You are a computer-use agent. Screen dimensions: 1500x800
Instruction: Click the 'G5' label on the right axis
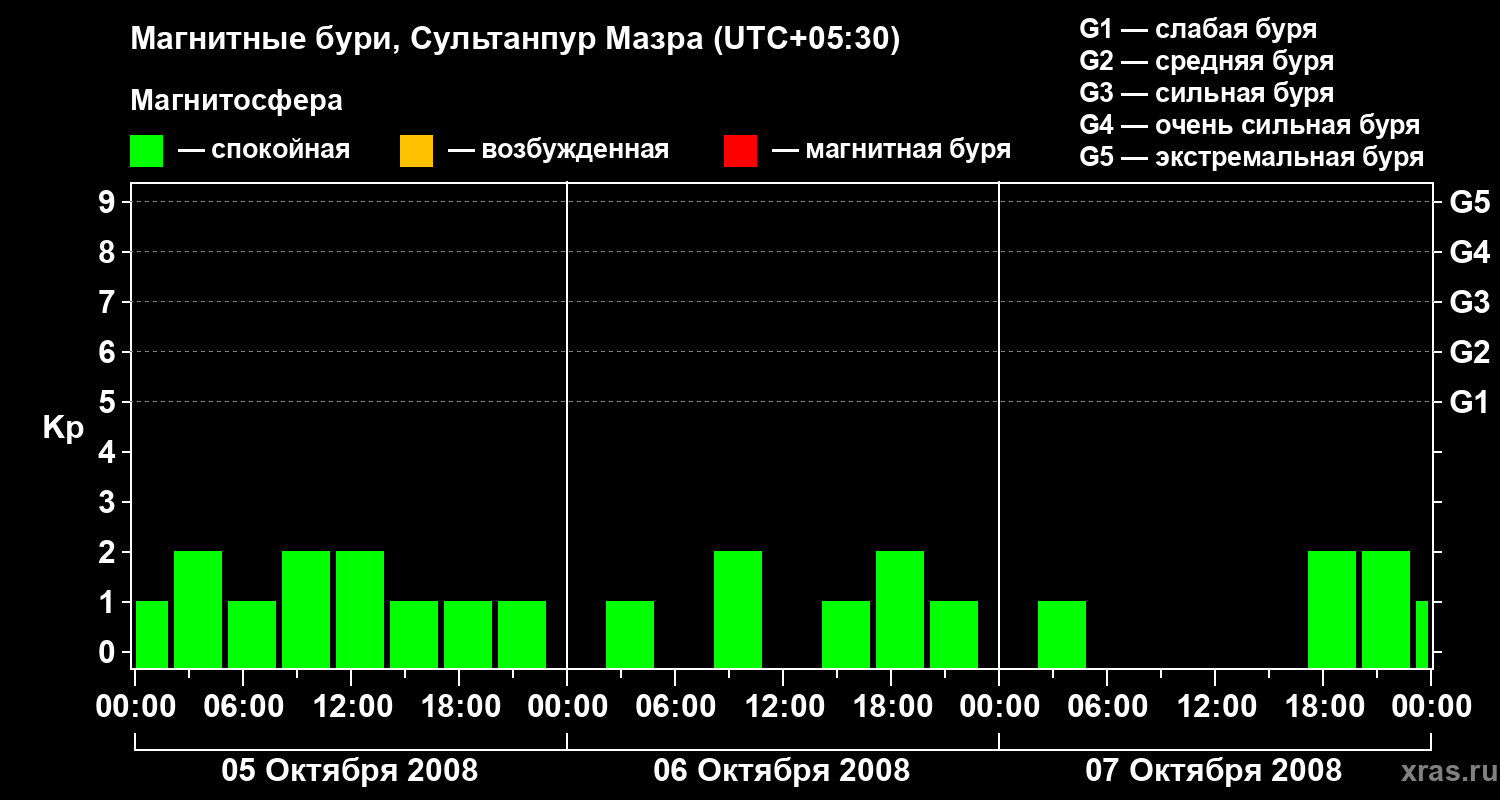(x=1470, y=202)
